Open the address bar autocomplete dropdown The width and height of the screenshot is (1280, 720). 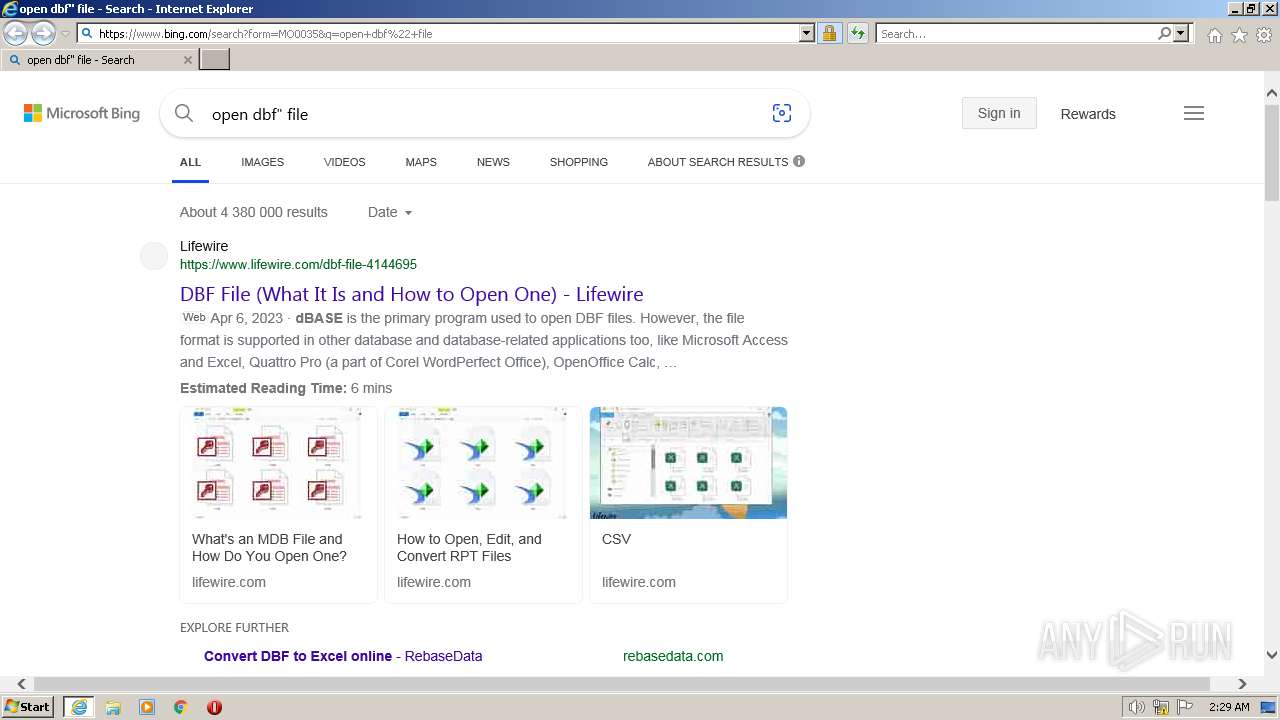[x=807, y=33]
